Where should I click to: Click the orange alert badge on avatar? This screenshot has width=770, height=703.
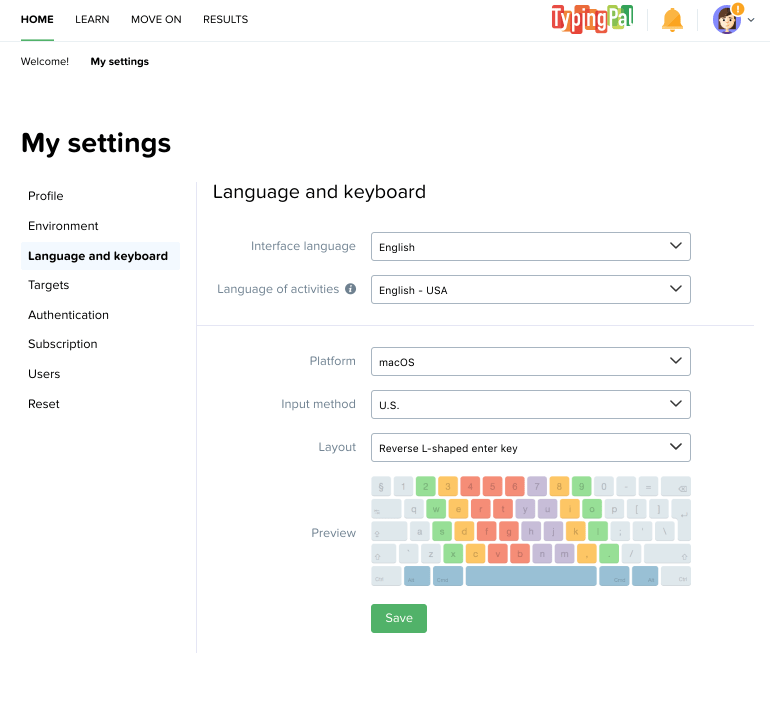coord(738,9)
